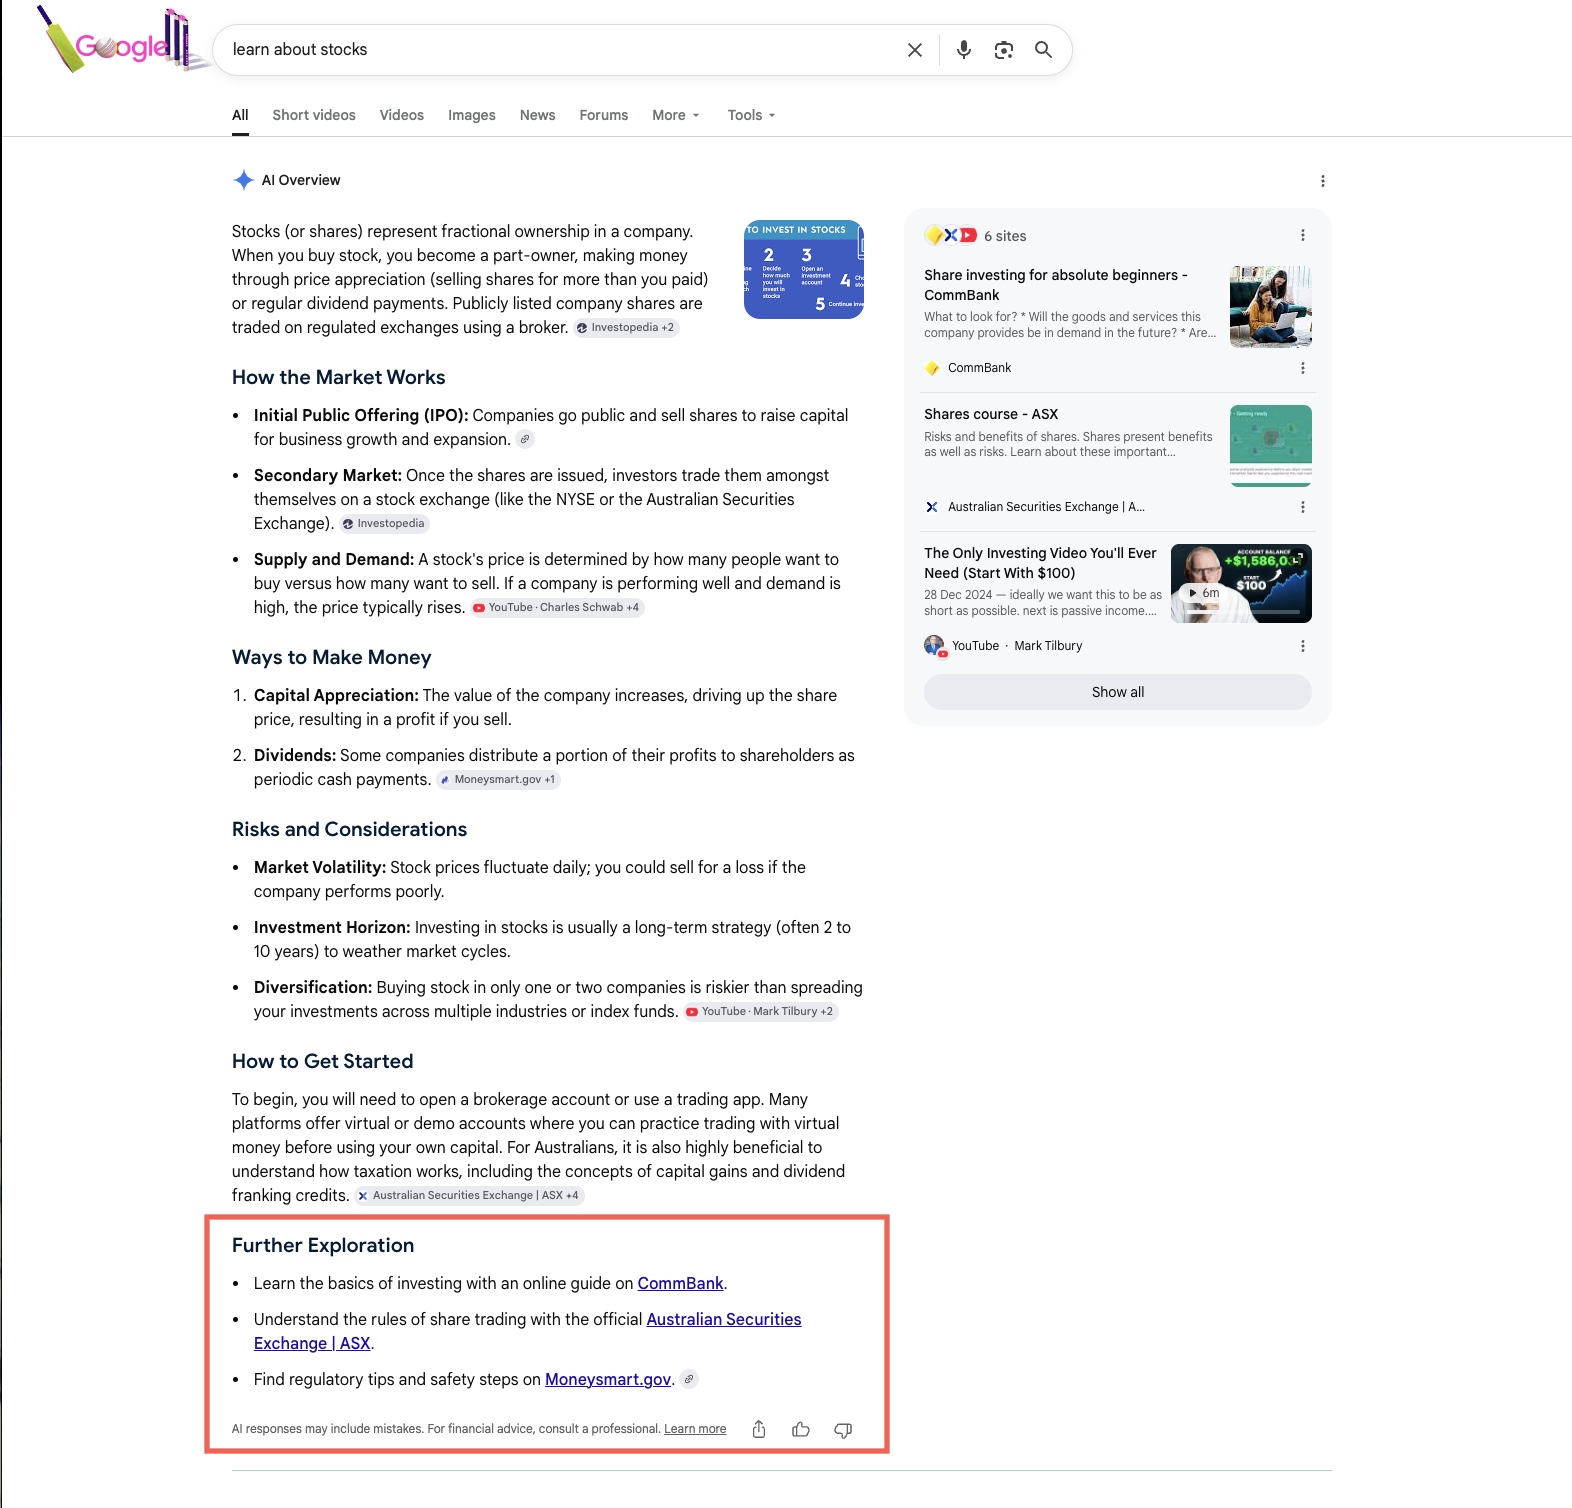Click the 'How to Get Started' heading

click(x=323, y=1061)
